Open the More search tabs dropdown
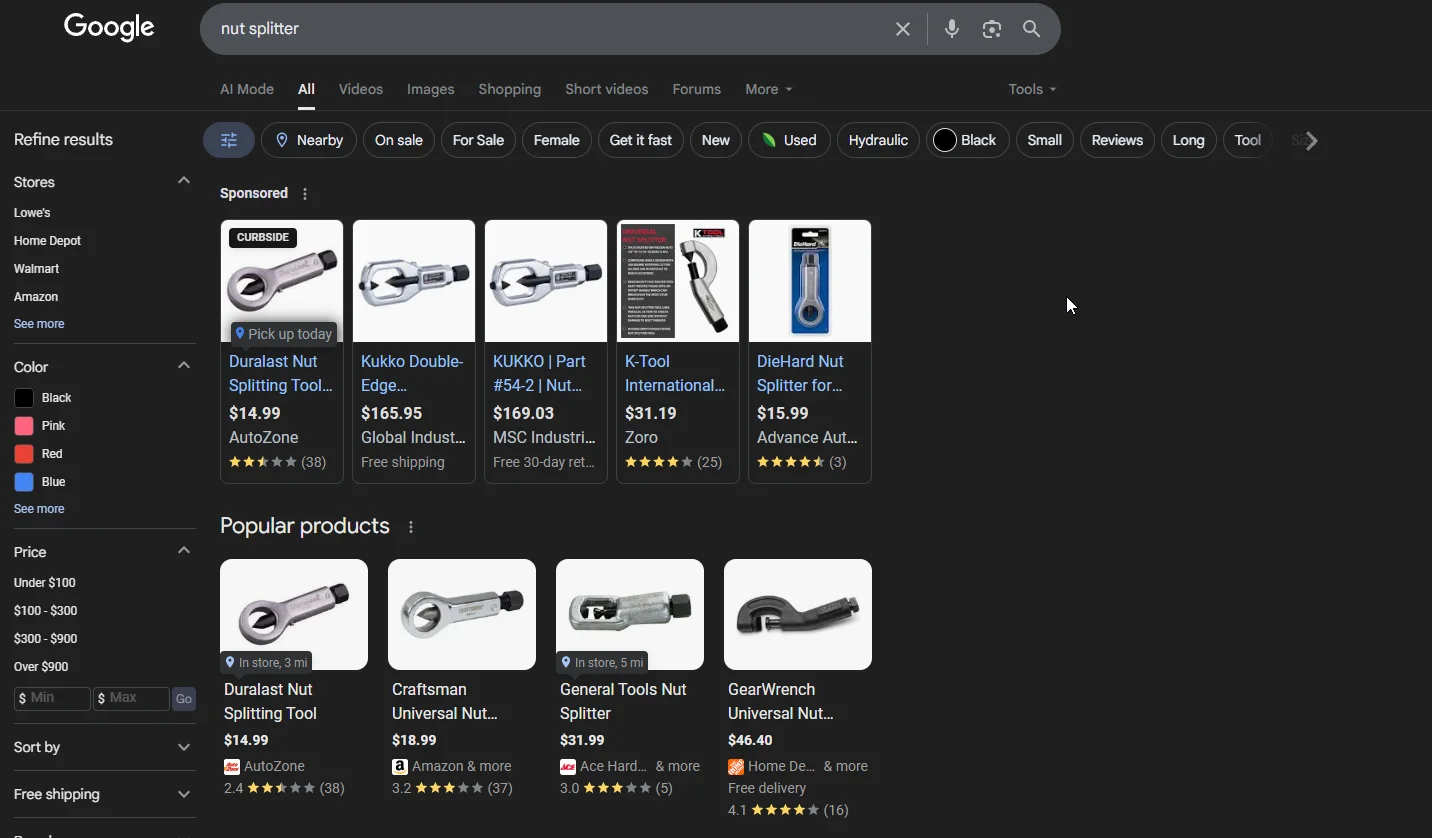This screenshot has height=838, width=1432. point(768,89)
